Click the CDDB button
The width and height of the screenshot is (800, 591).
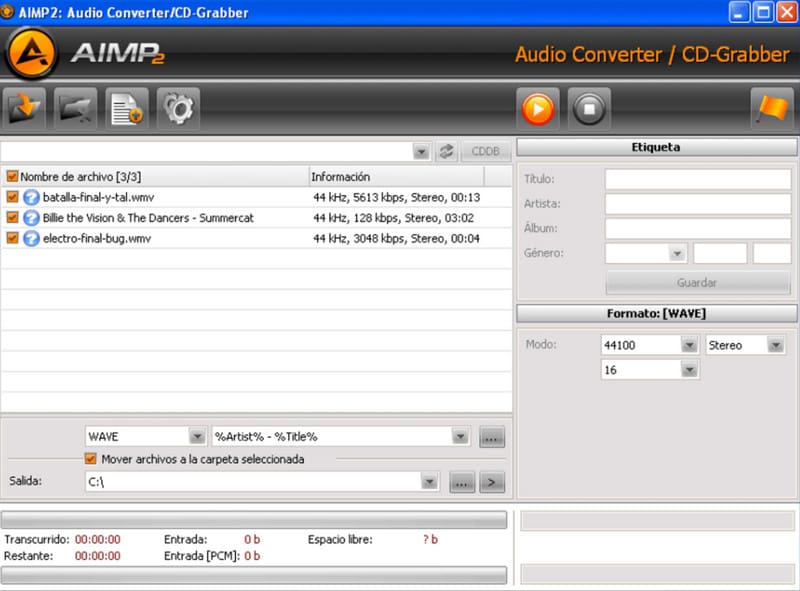tap(486, 151)
